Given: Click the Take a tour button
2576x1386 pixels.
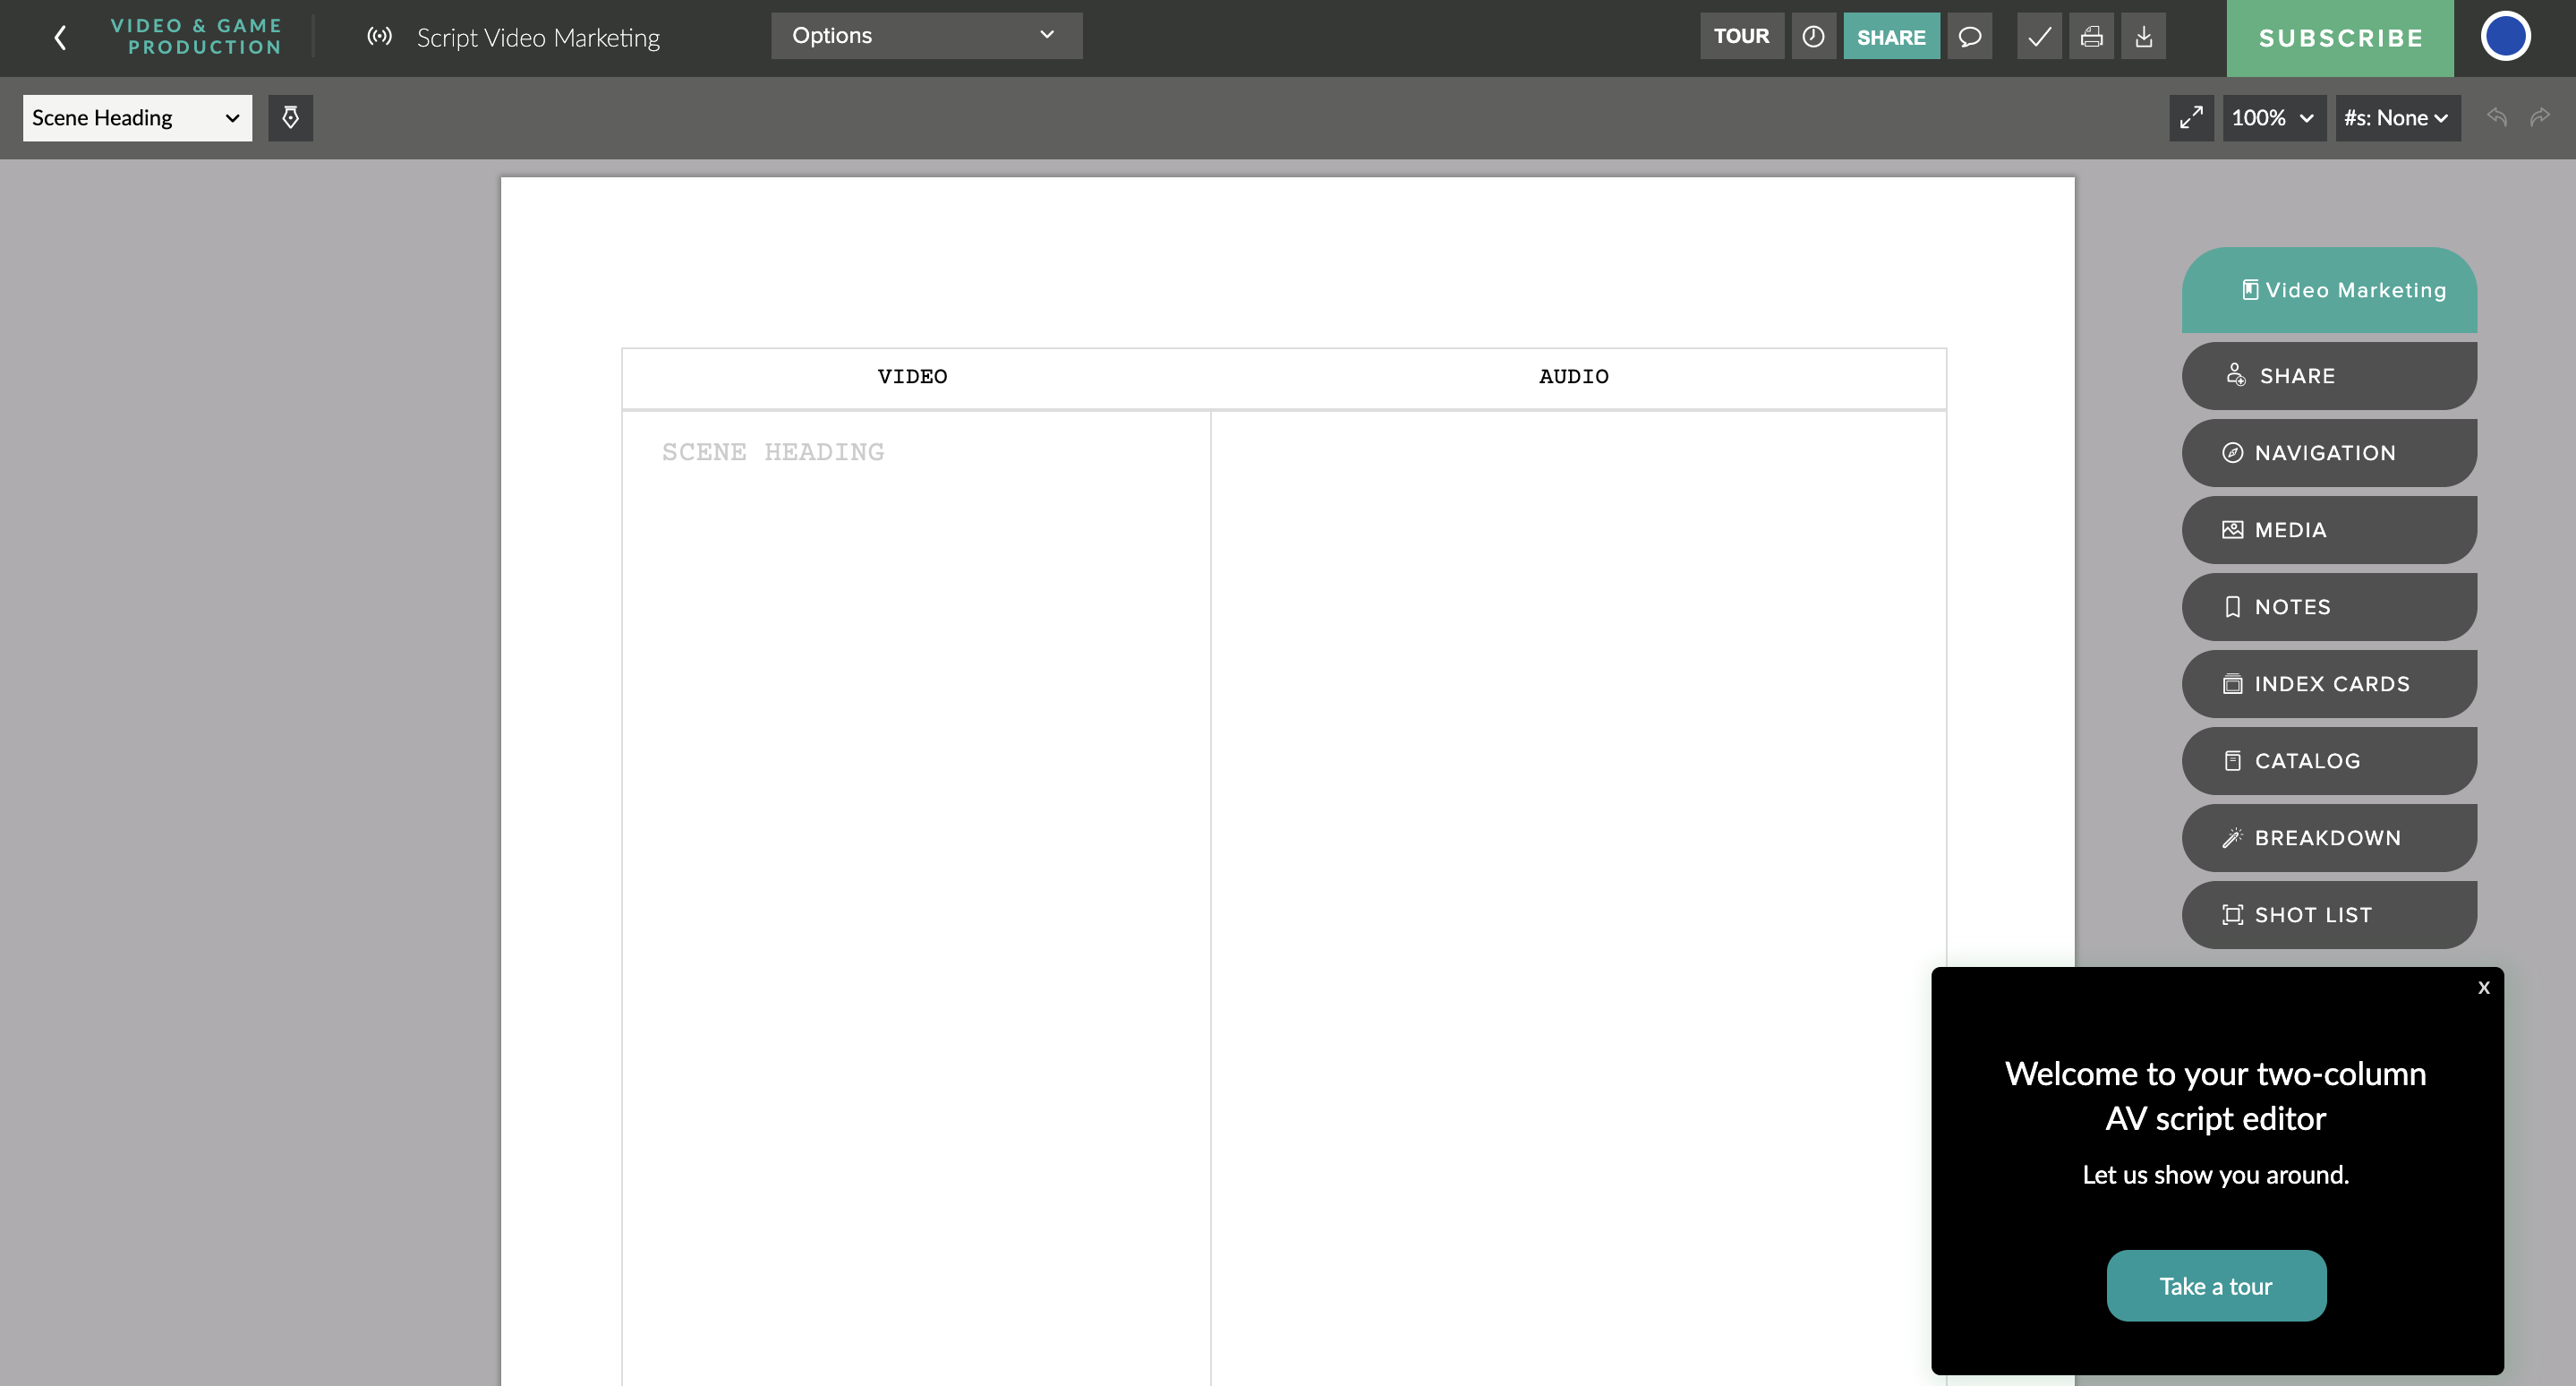Looking at the screenshot, I should click(x=2216, y=1286).
